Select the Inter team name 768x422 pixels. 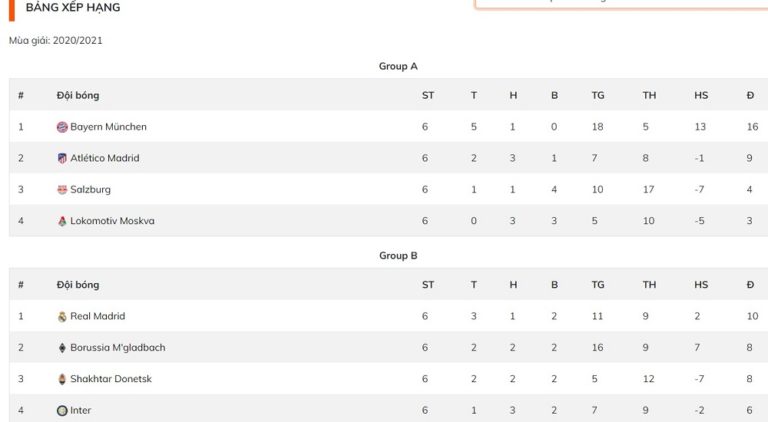pos(81,410)
